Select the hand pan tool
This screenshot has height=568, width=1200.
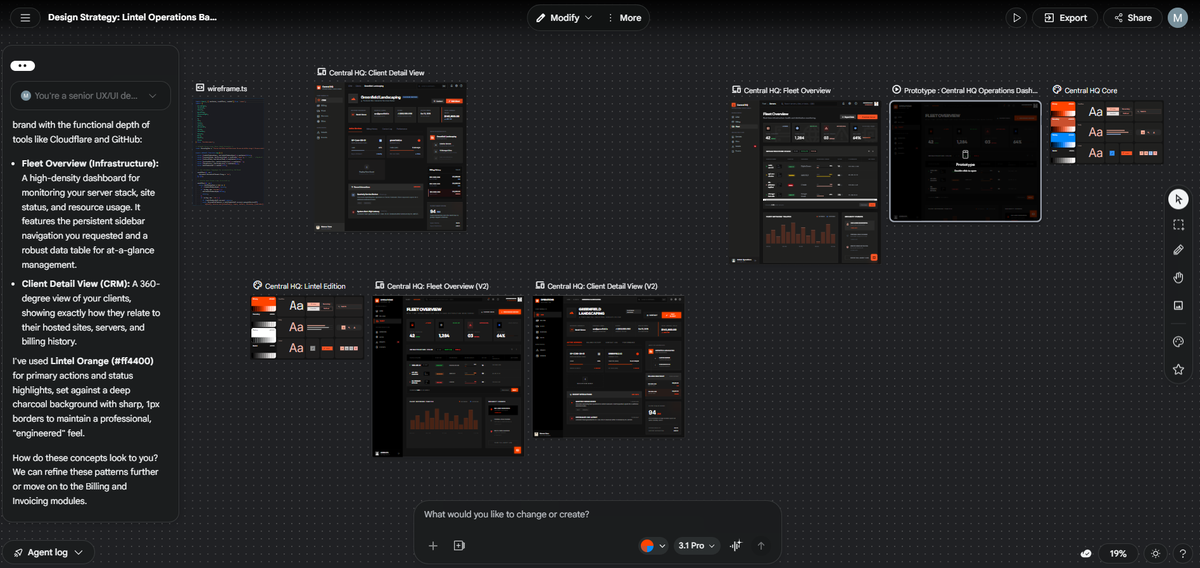click(x=1178, y=277)
